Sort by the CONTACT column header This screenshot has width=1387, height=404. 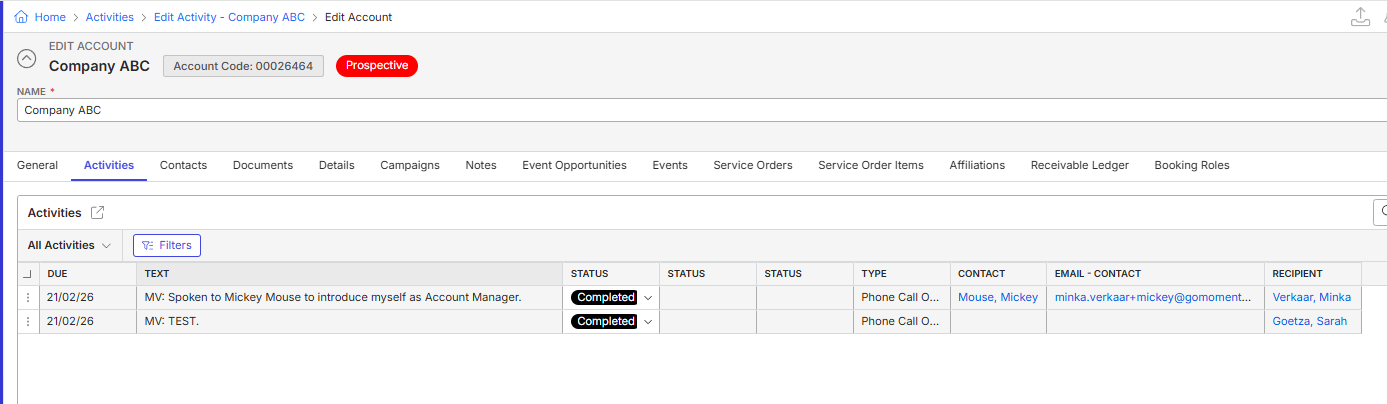tap(999, 274)
